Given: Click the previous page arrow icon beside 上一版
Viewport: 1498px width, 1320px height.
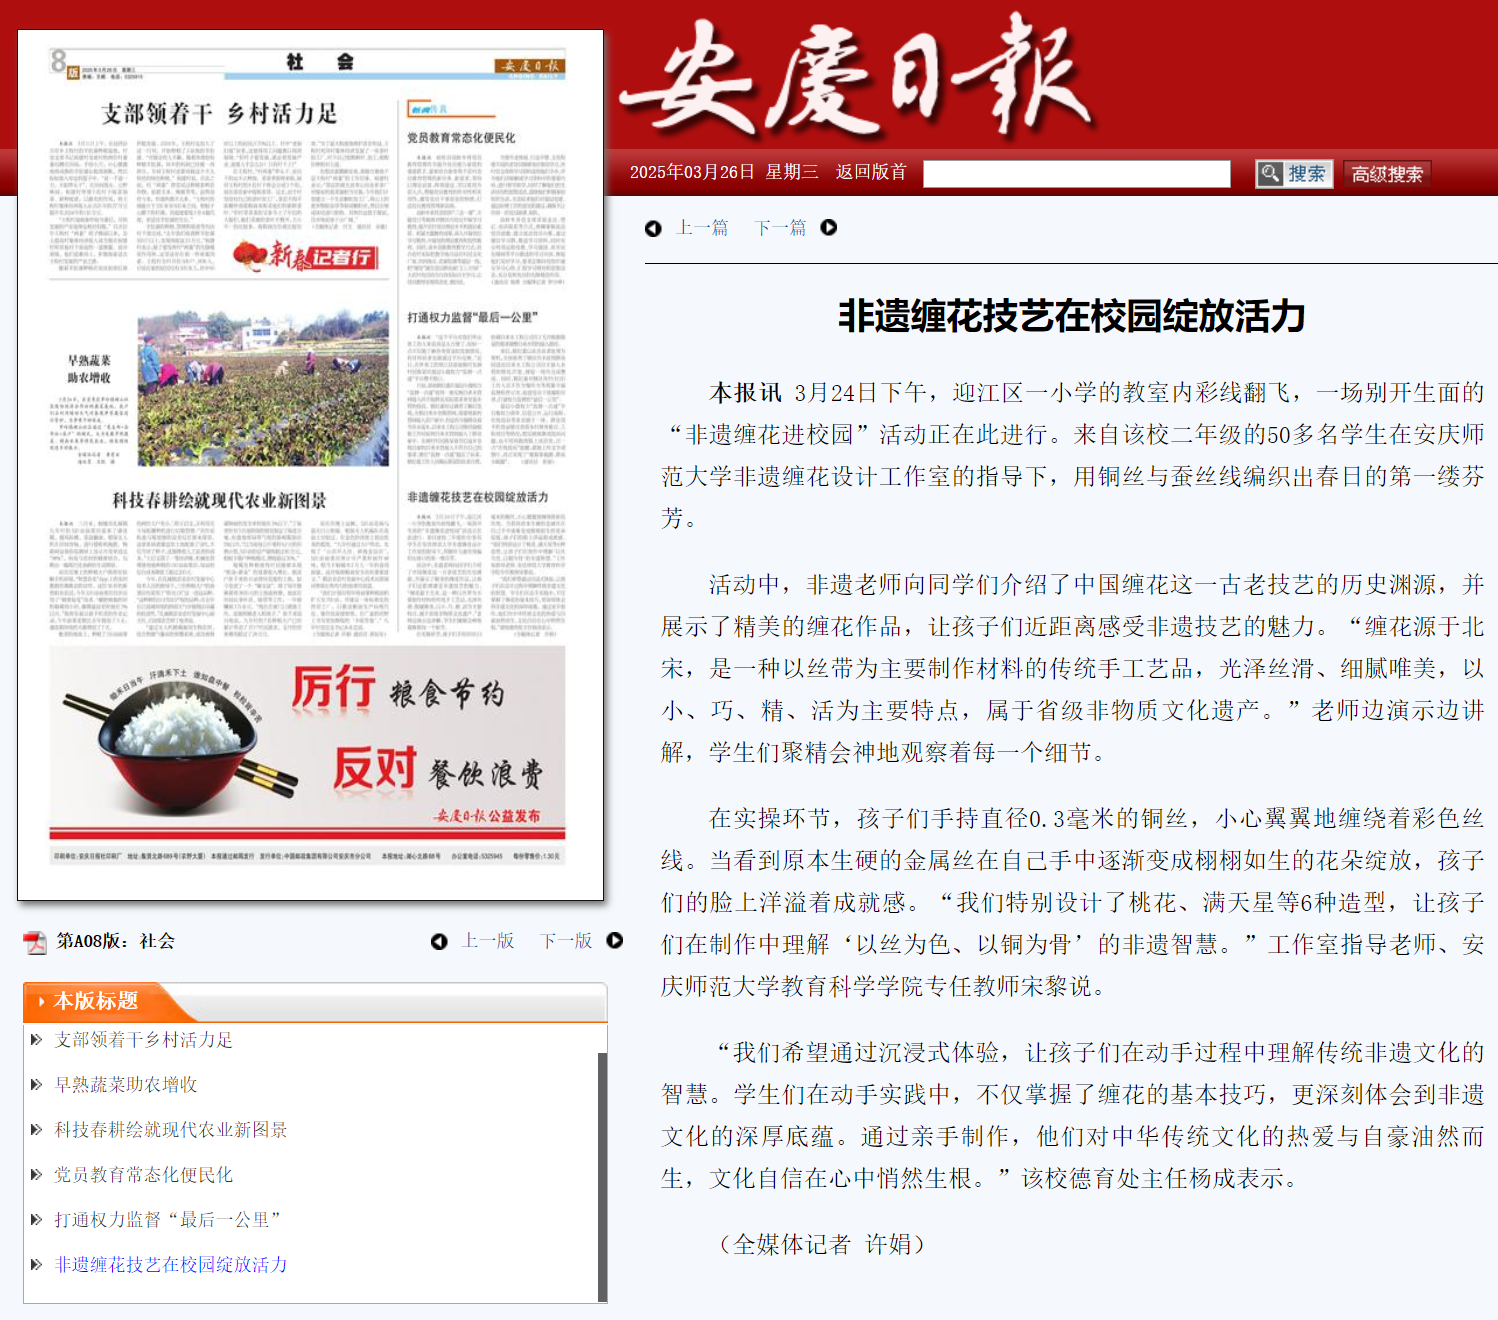Looking at the screenshot, I should (x=439, y=942).
